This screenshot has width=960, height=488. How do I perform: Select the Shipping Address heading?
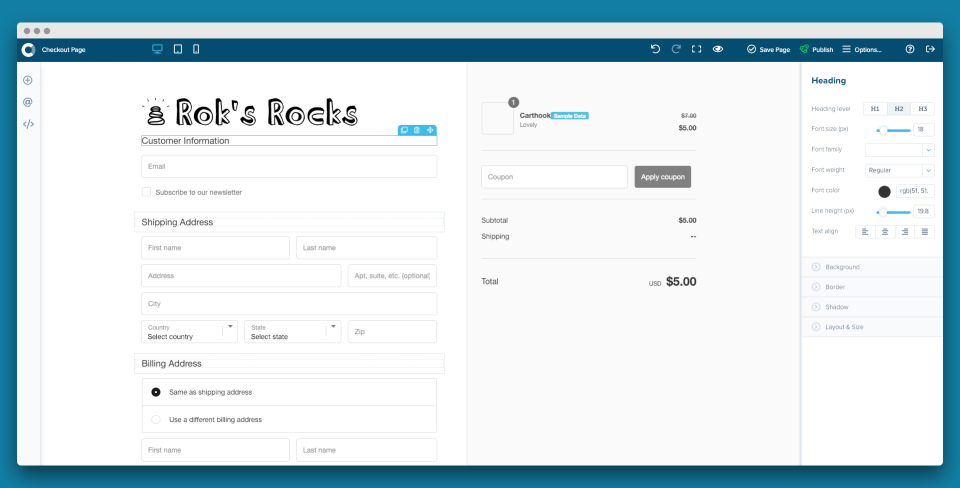[178, 222]
